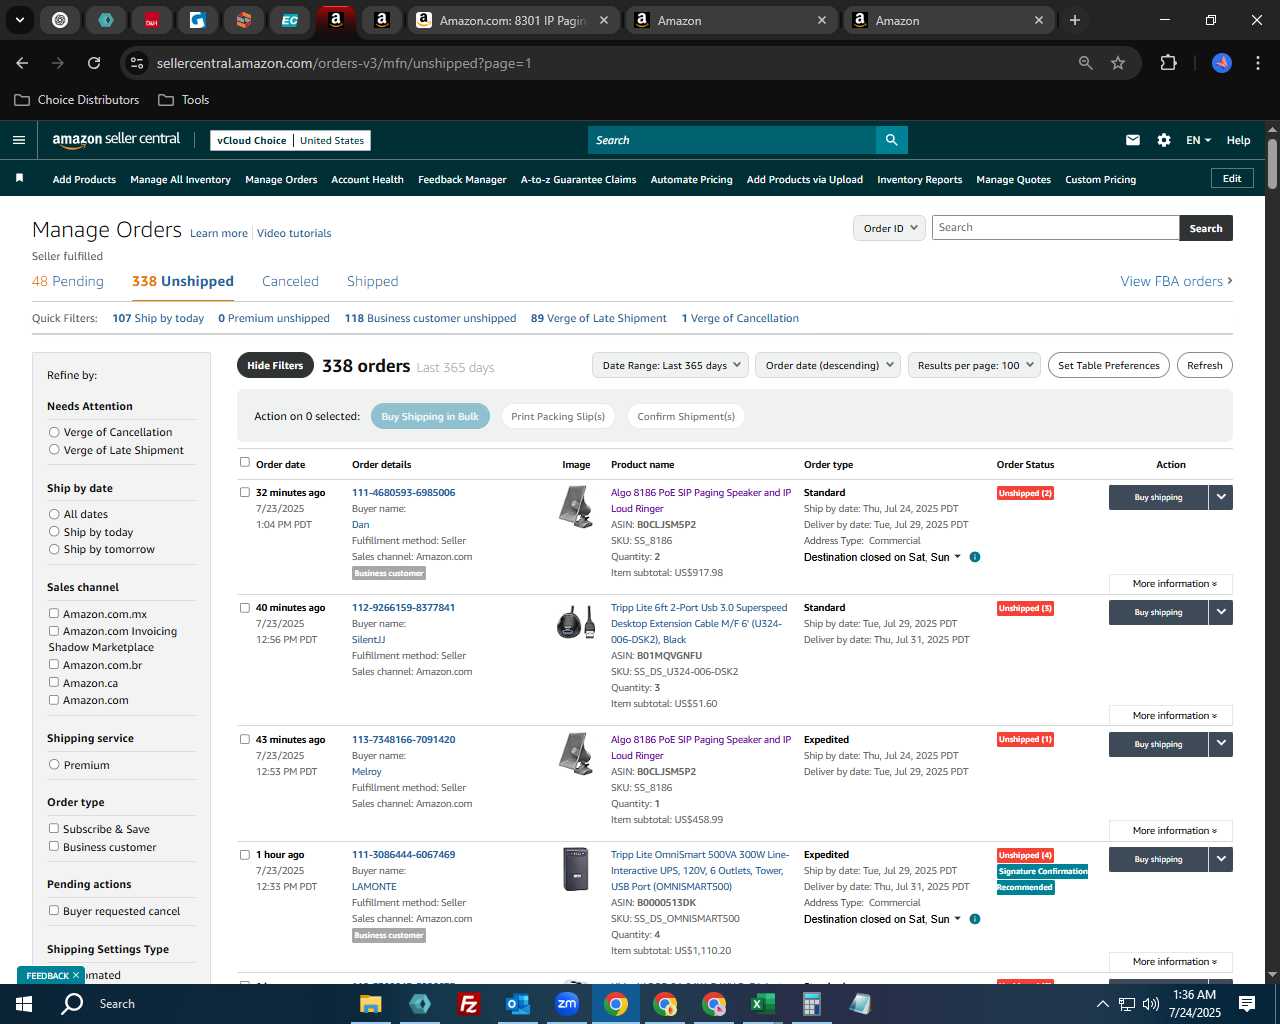The height and width of the screenshot is (1024, 1280).
Task: Open the Chrome three-dot menu
Action: tap(1256, 63)
